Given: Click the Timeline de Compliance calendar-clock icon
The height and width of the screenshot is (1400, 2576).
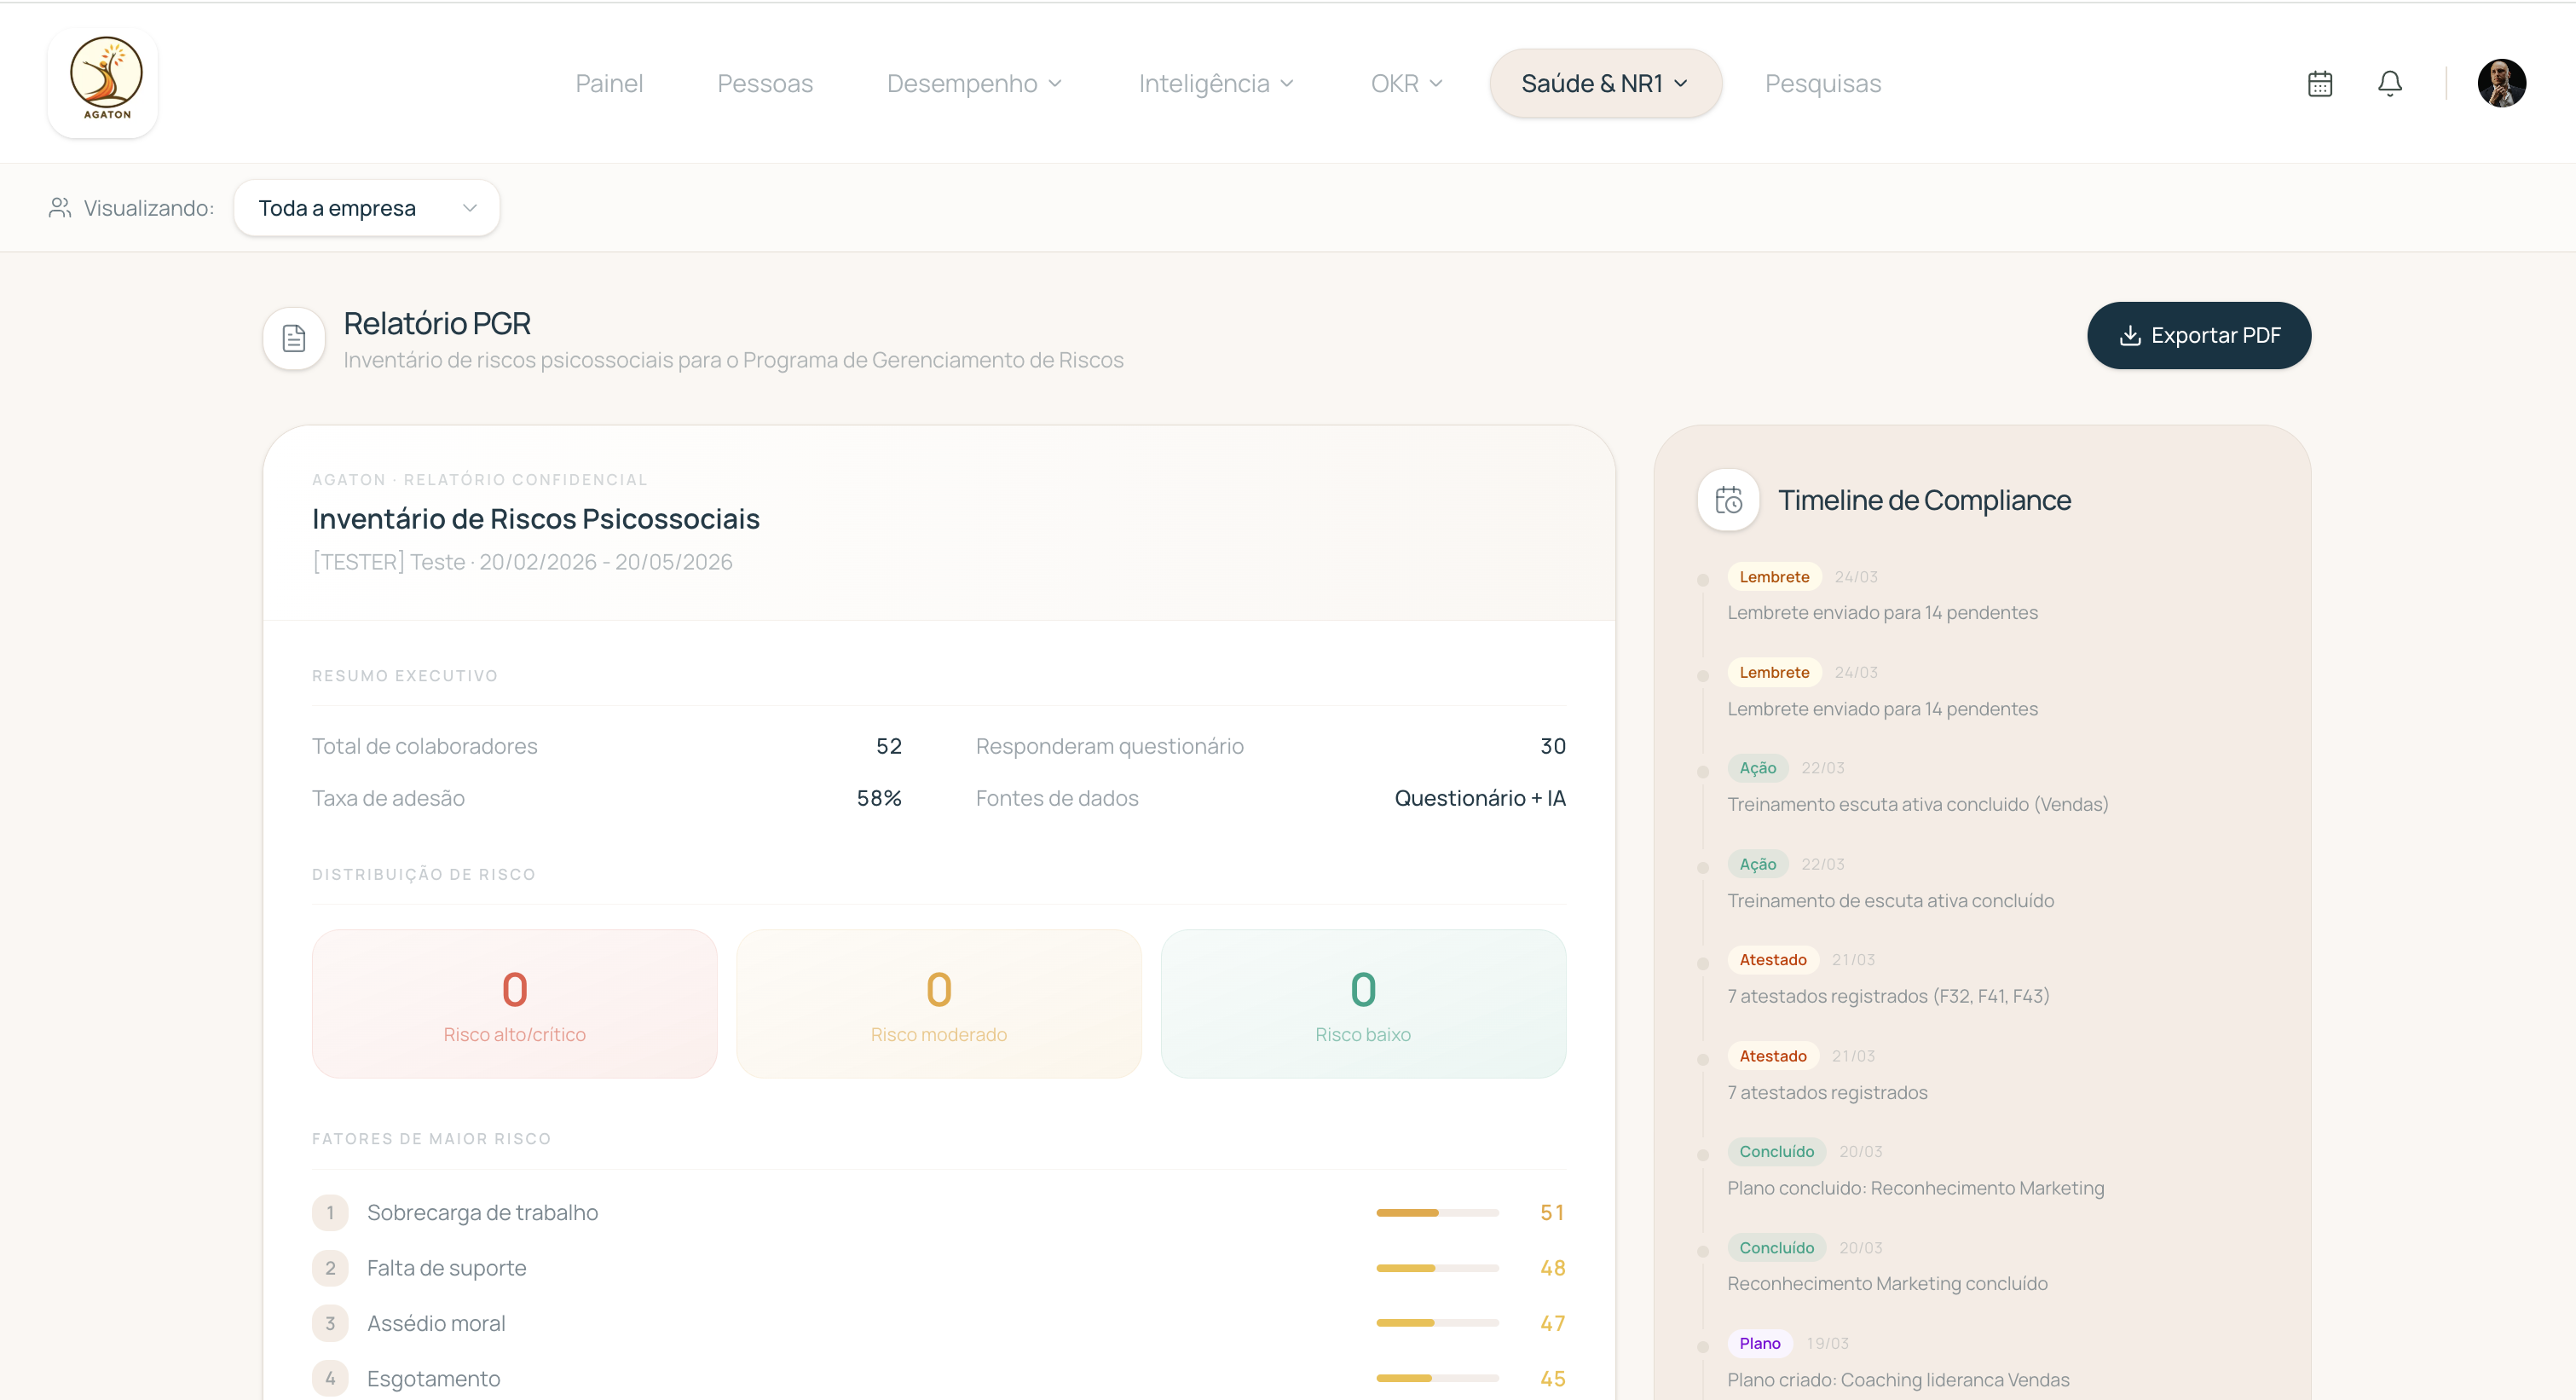Looking at the screenshot, I should (1729, 499).
